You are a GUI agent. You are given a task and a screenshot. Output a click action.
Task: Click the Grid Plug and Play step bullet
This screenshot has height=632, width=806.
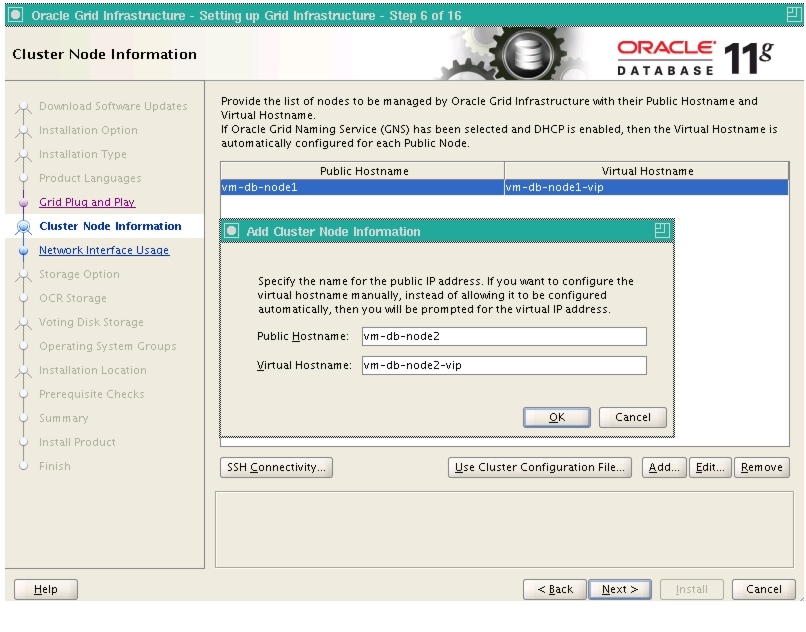coord(23,203)
